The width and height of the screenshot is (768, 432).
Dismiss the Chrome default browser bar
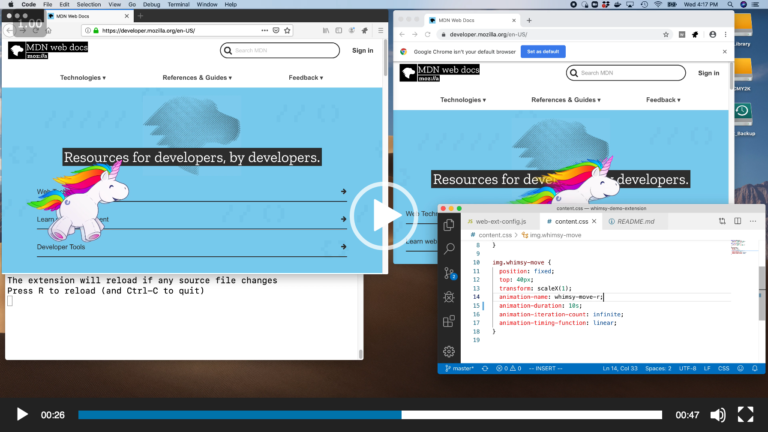click(724, 51)
